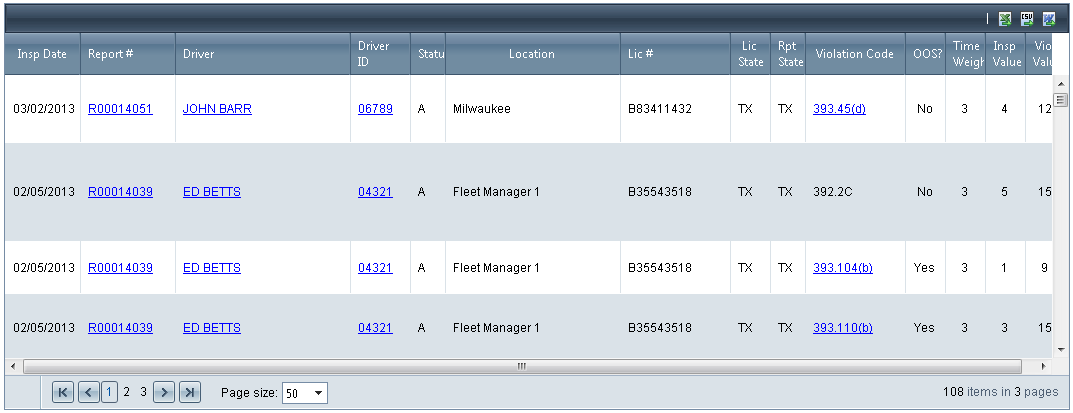Click the horizontal scrollbar right arrow

(1044, 367)
